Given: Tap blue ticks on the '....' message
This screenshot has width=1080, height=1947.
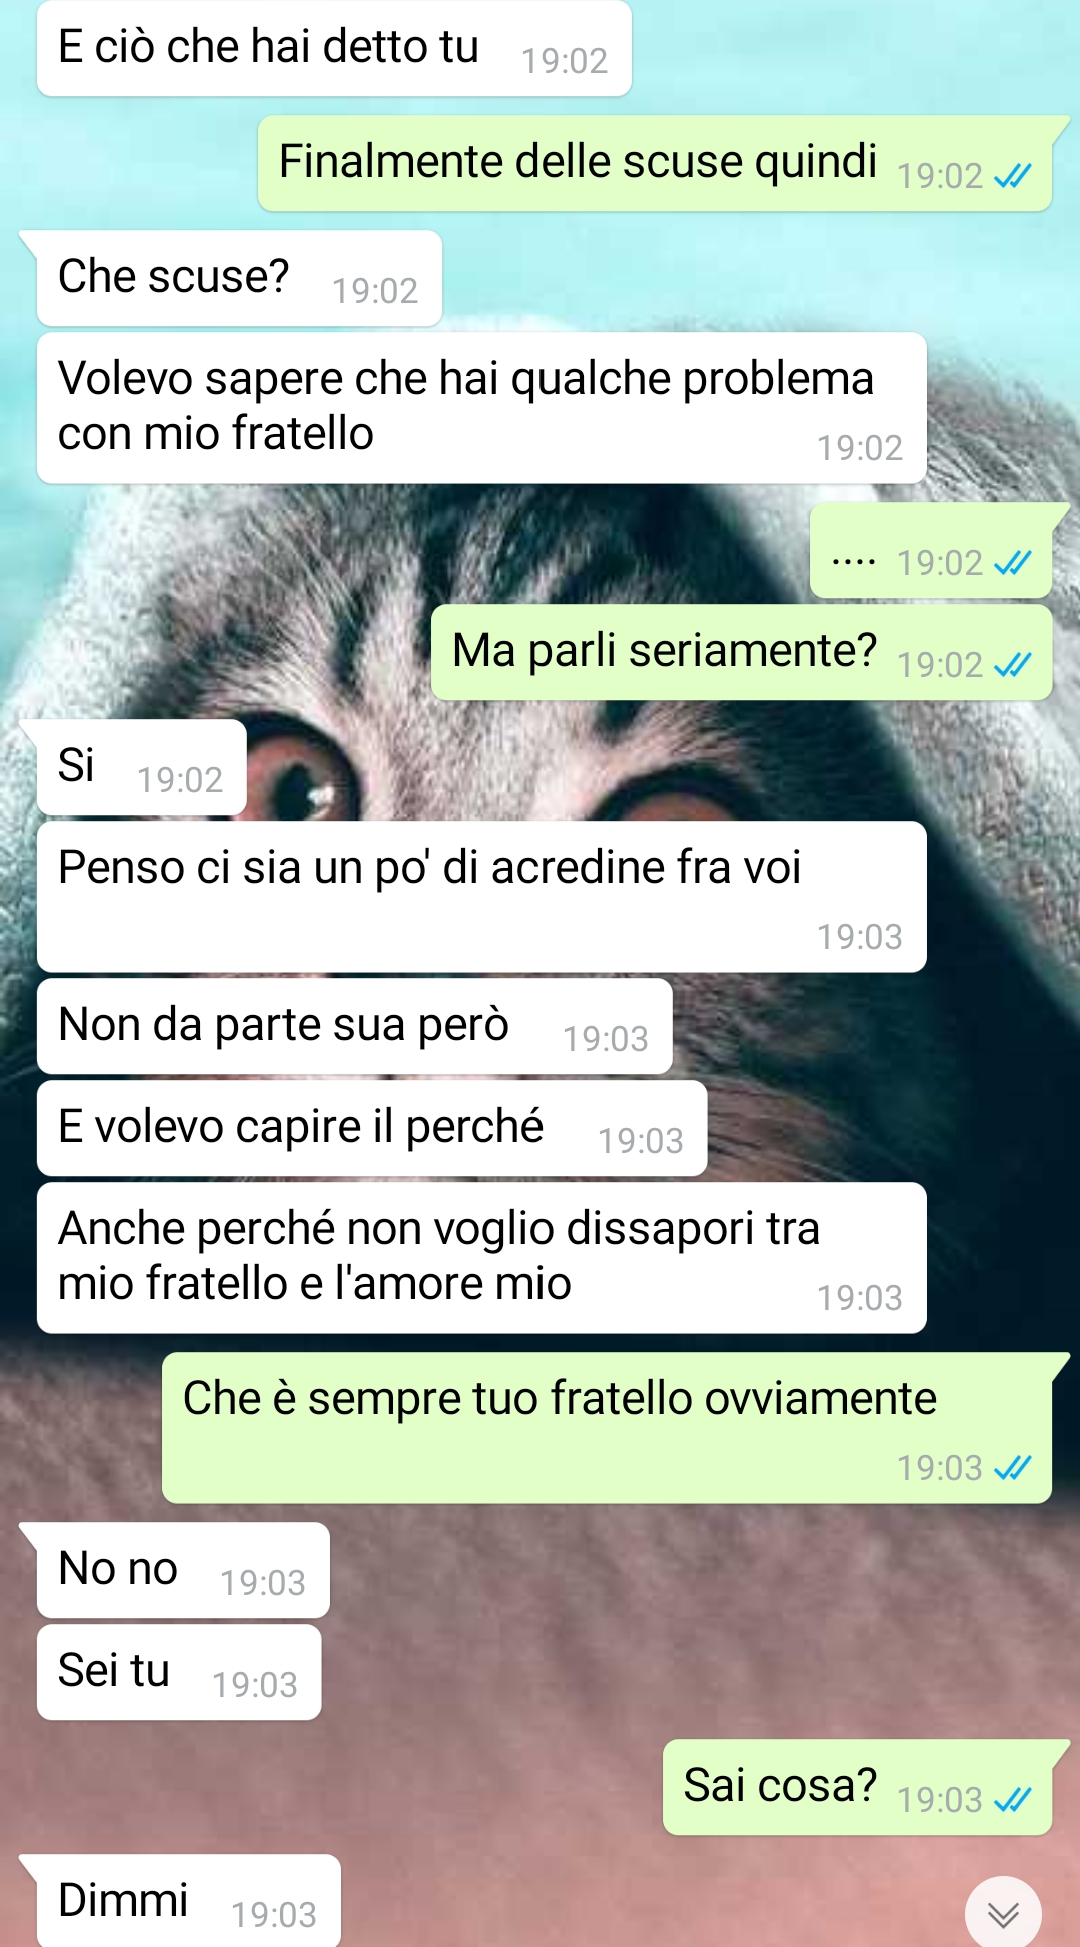Looking at the screenshot, I should pos(1012,563).
